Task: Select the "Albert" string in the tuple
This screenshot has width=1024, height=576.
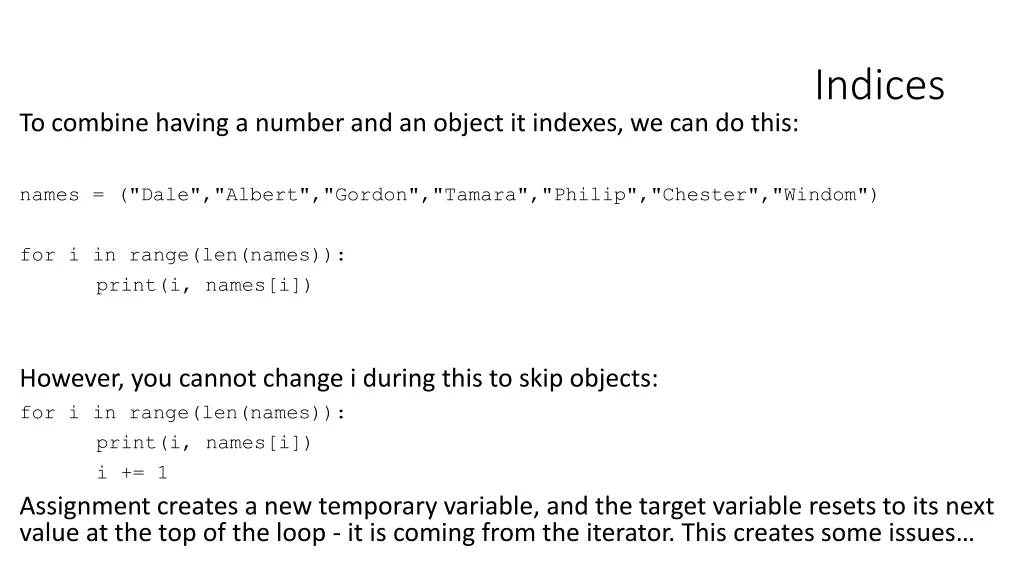Action: pos(263,195)
